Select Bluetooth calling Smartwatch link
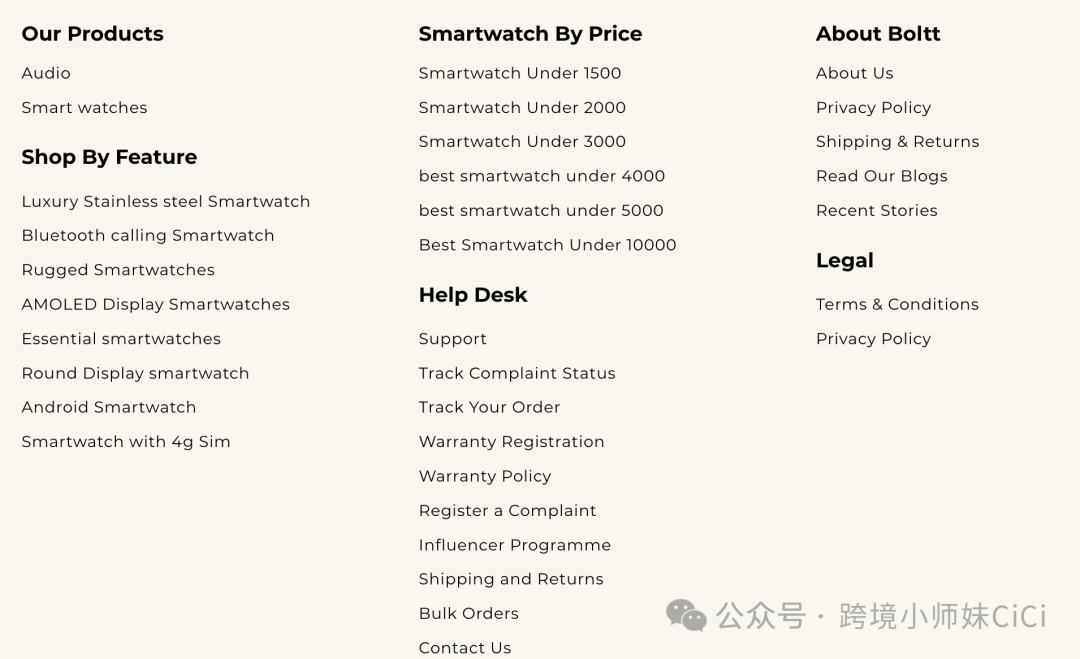Screen dimensions: 1080x659 (x=147, y=236)
